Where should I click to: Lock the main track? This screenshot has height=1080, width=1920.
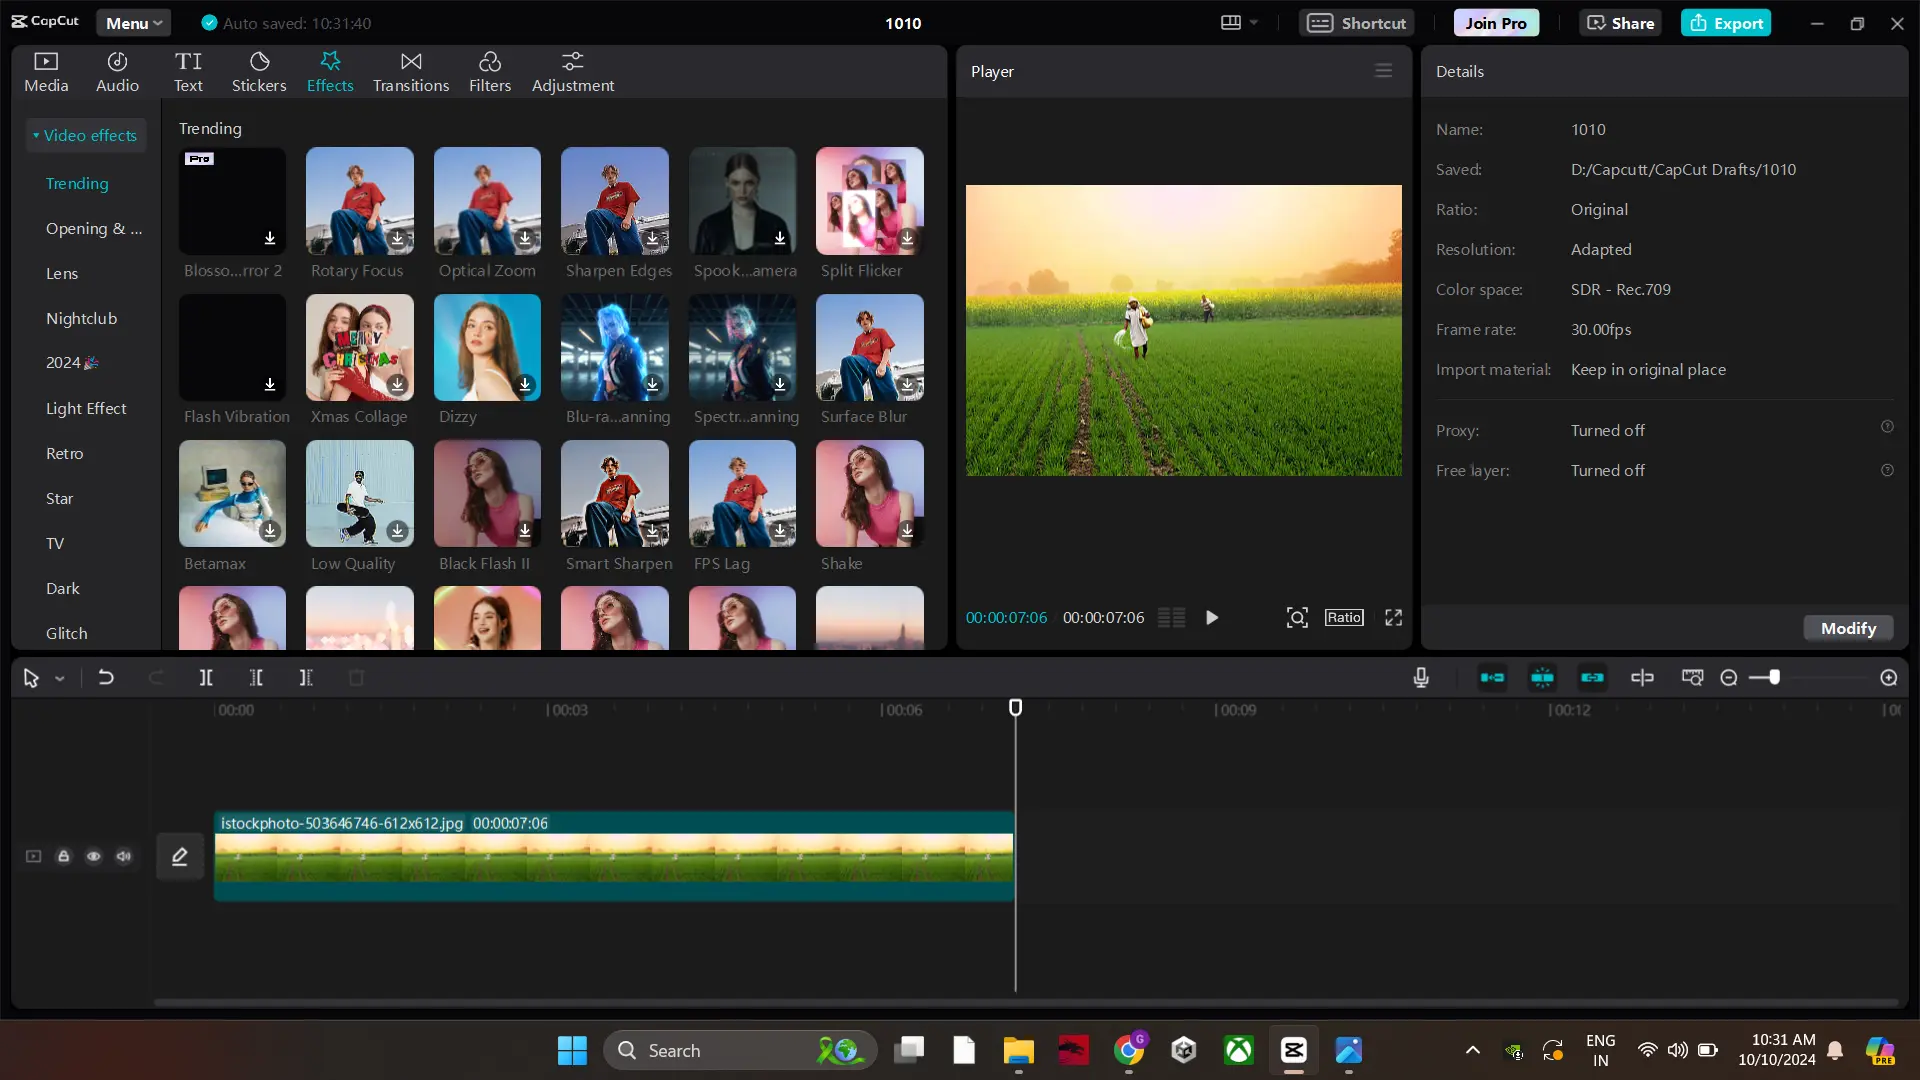pos(64,857)
